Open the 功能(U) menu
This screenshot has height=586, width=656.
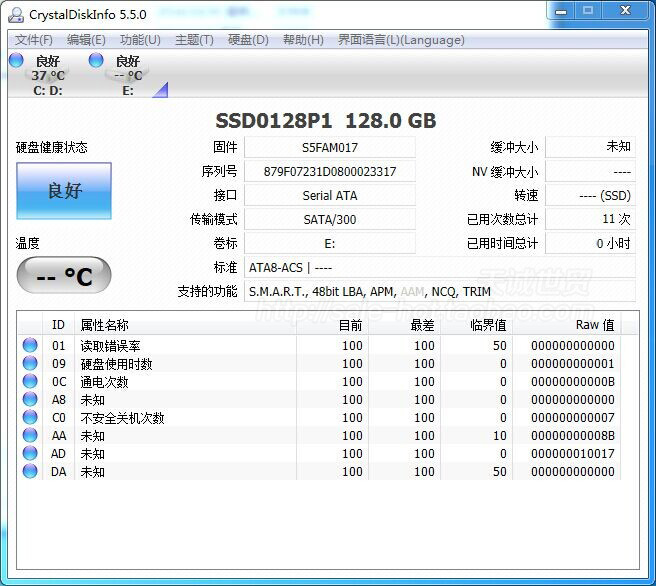[x=140, y=40]
